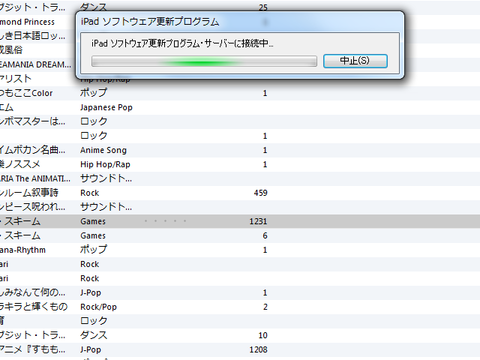Click the green server connection progress bar
This screenshot has width=480, height=360.
[x=204, y=62]
